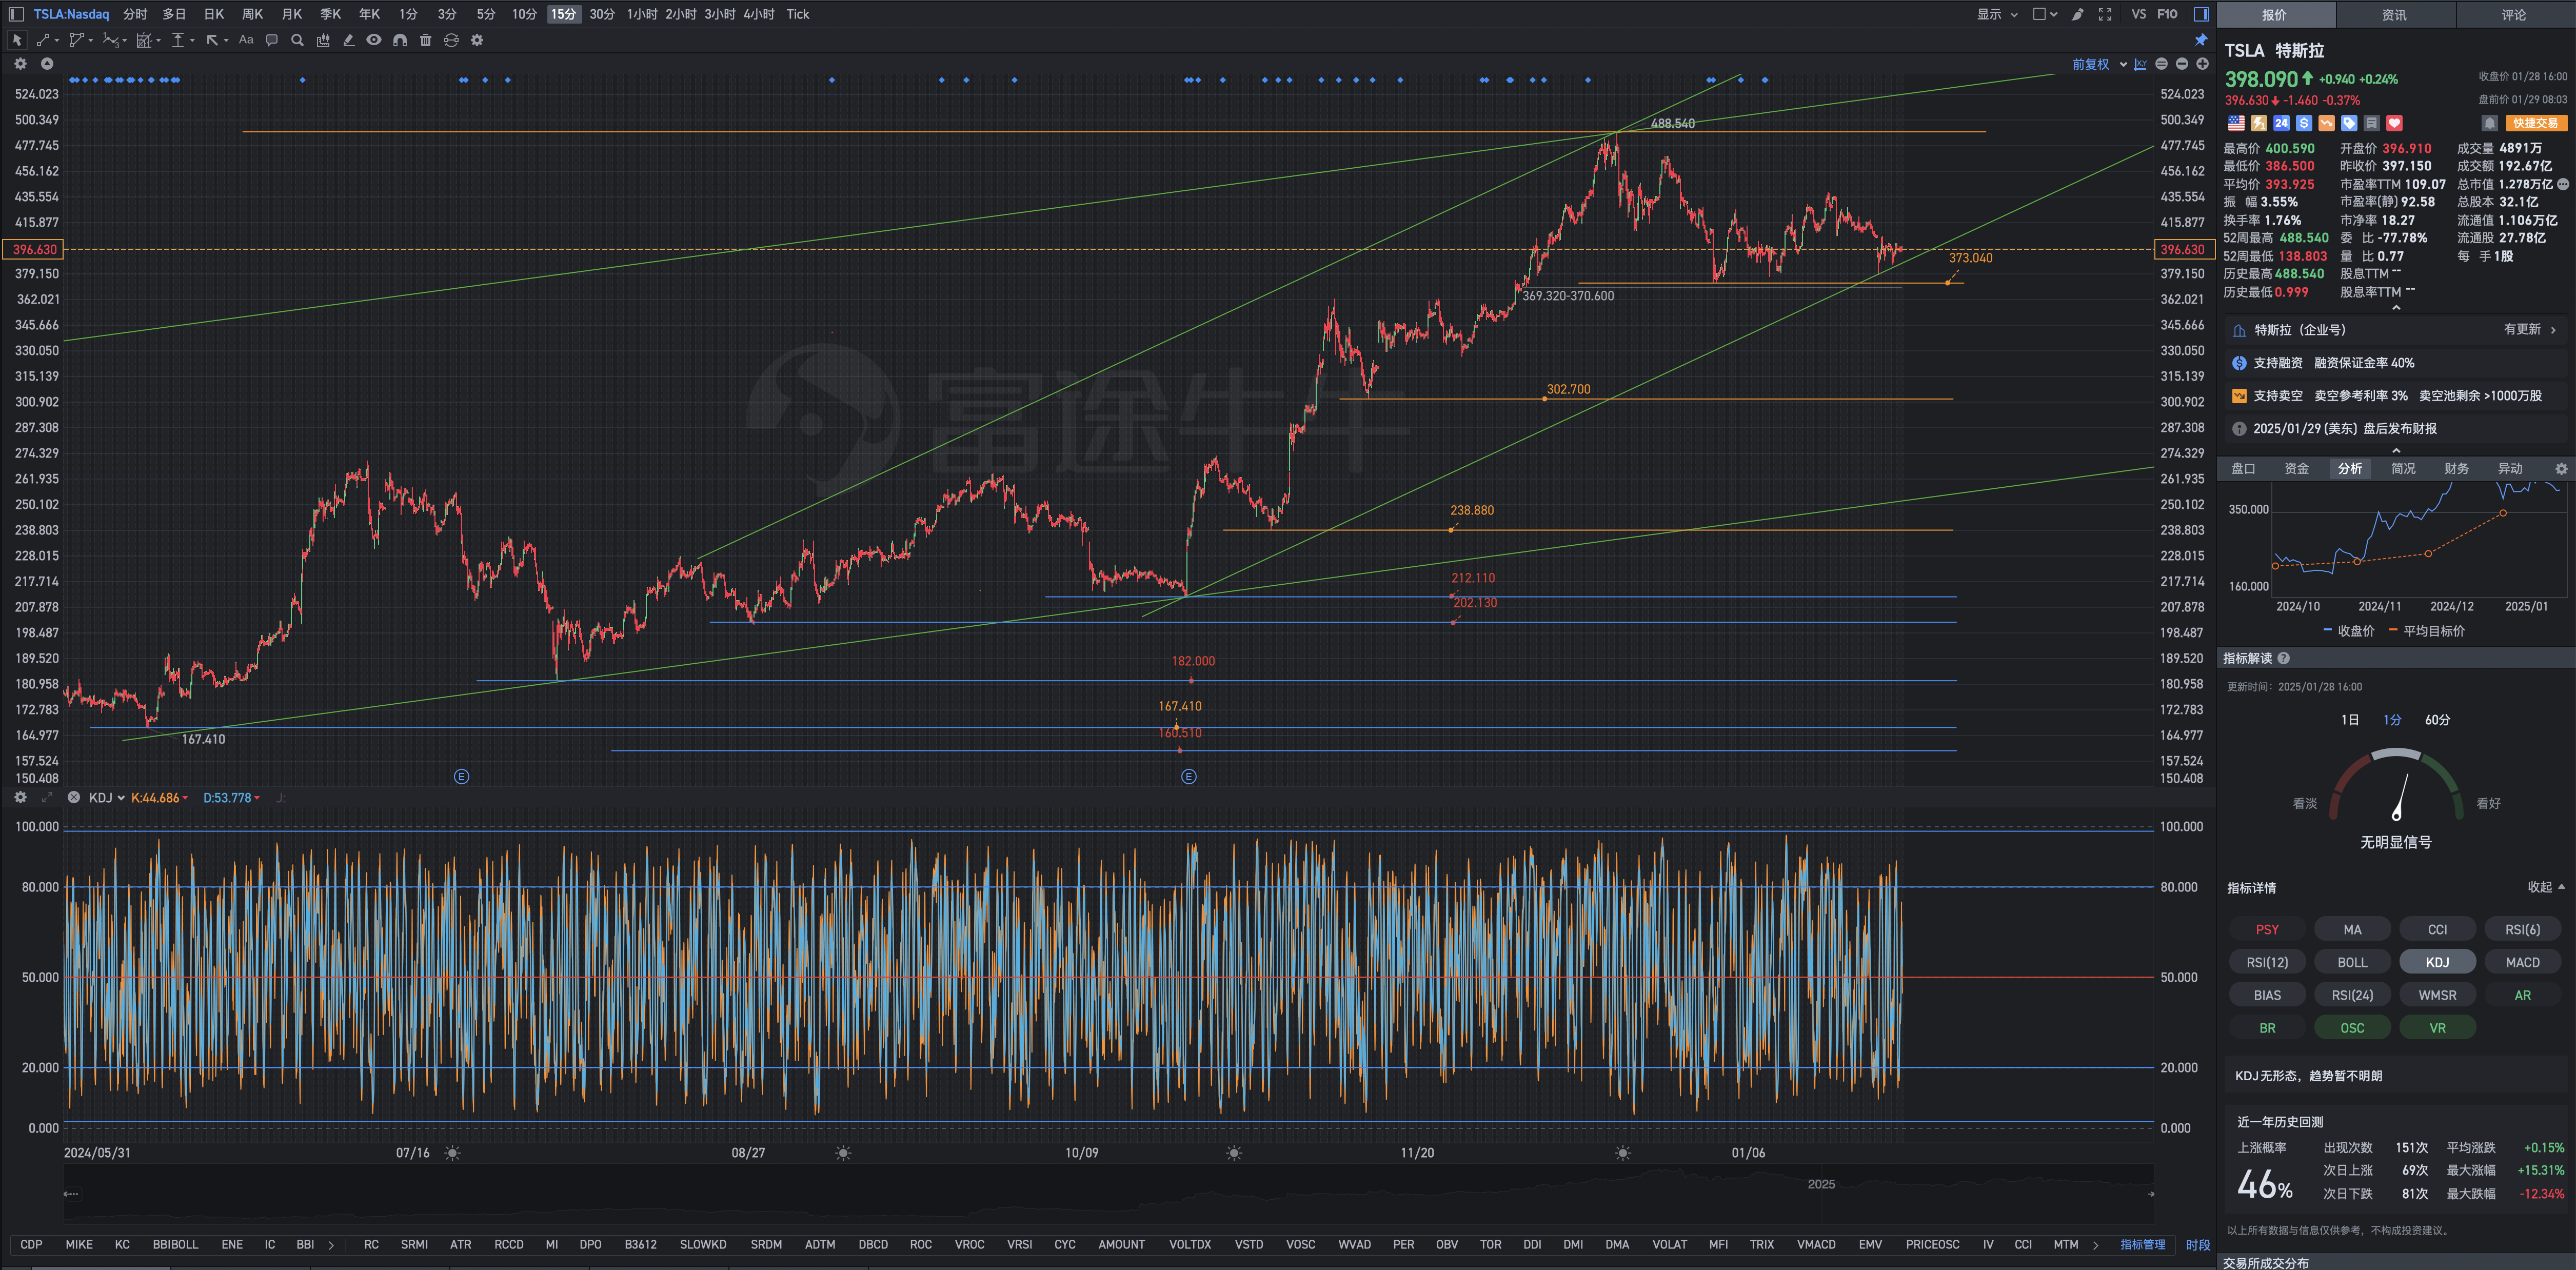Select the 1日 indicator interval
This screenshot has height=1270, width=2576.
(x=2350, y=720)
